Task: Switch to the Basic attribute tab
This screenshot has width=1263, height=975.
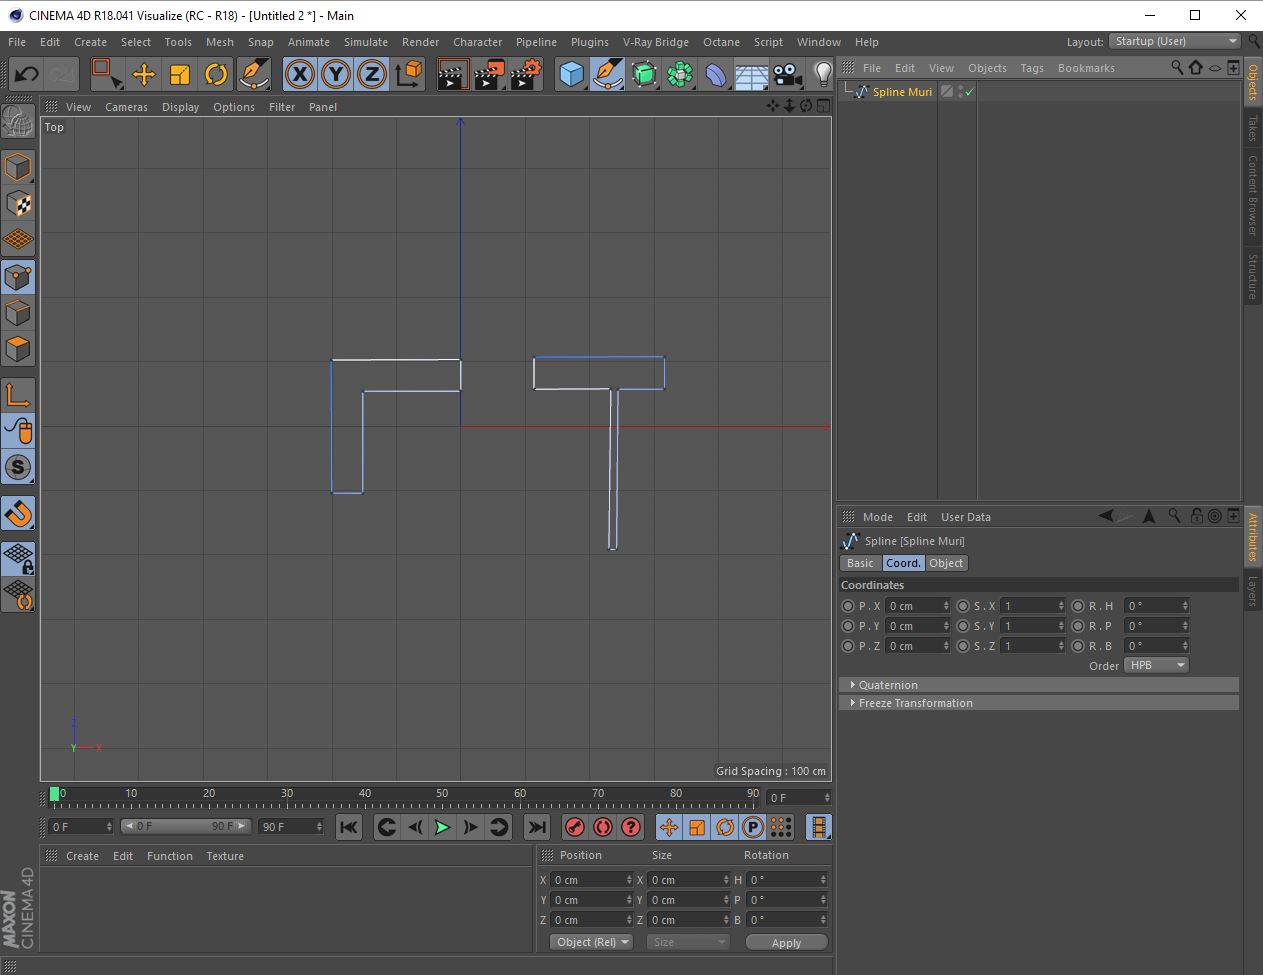Action: click(x=860, y=563)
